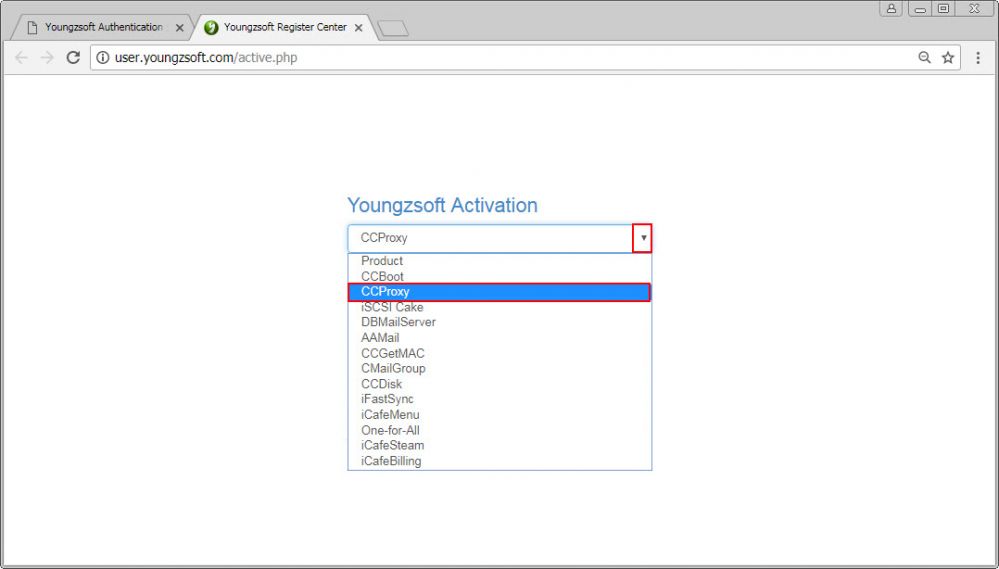
Task: Open the Chrome user profile icon
Action: tap(891, 8)
